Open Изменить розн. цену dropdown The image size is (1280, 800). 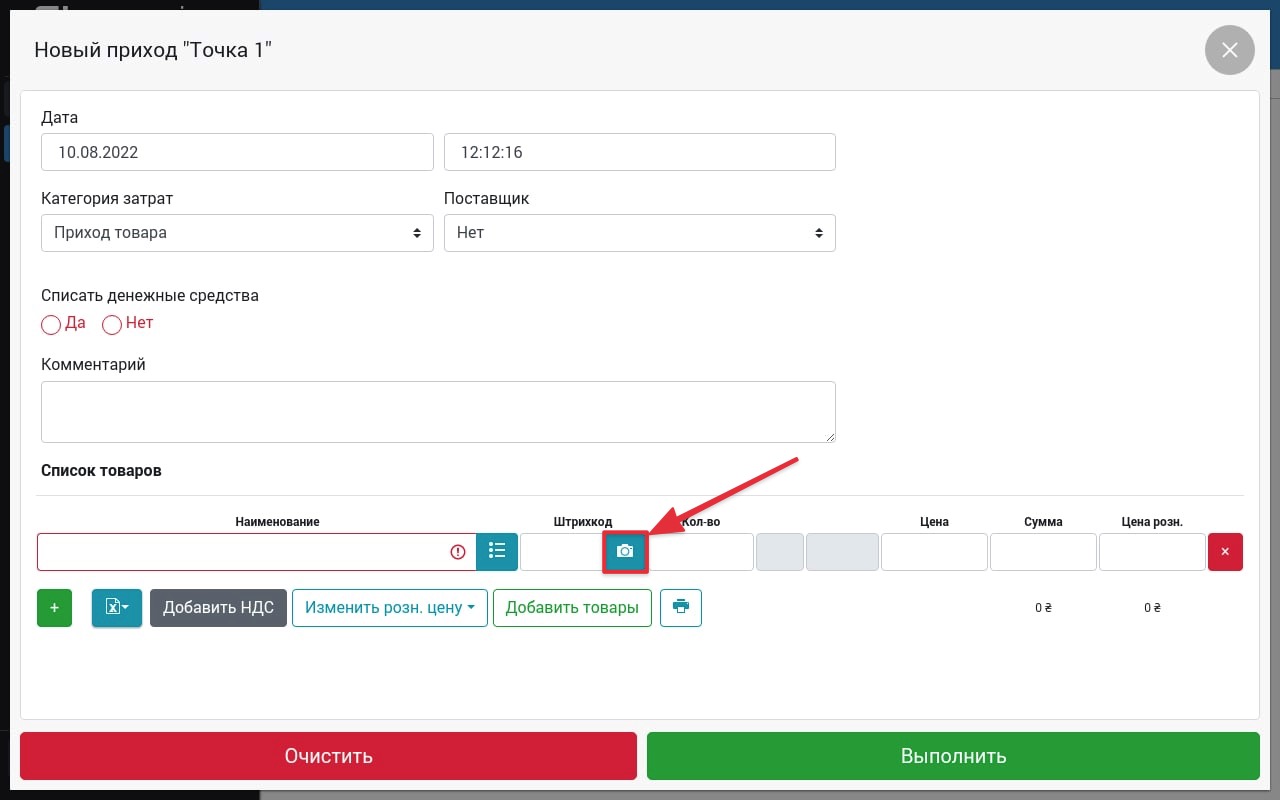389,608
